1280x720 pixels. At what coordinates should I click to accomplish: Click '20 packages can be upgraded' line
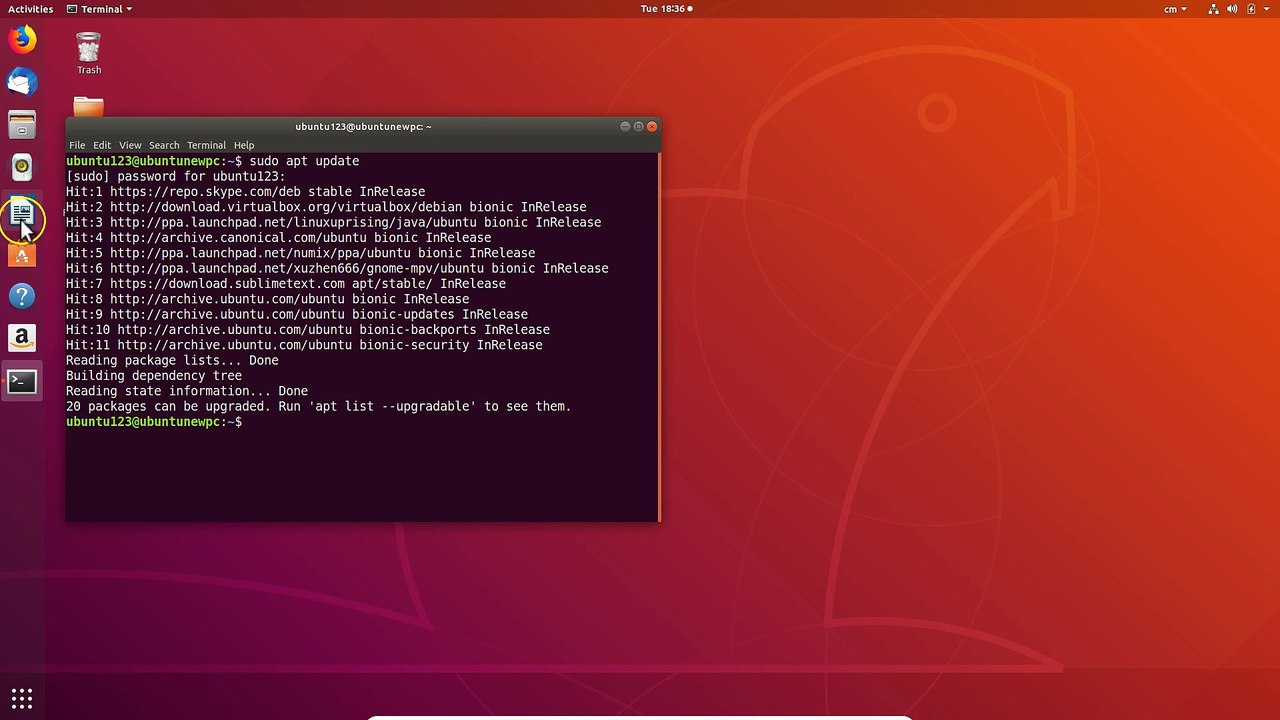(x=318, y=407)
